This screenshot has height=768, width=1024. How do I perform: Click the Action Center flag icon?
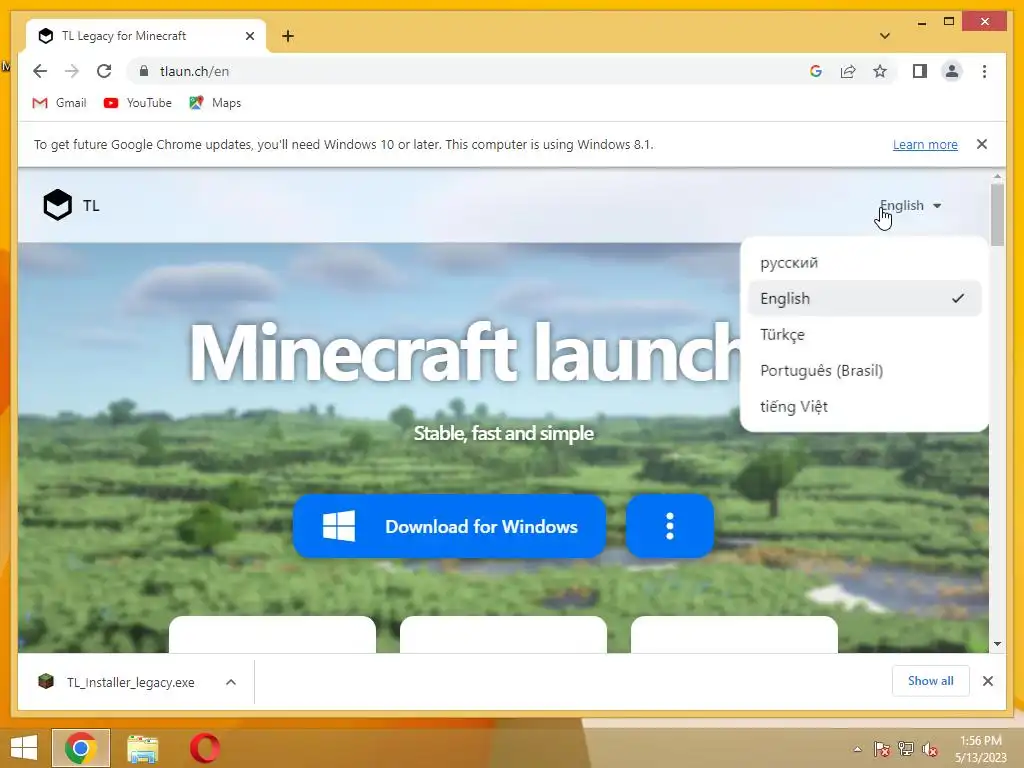tap(881, 749)
